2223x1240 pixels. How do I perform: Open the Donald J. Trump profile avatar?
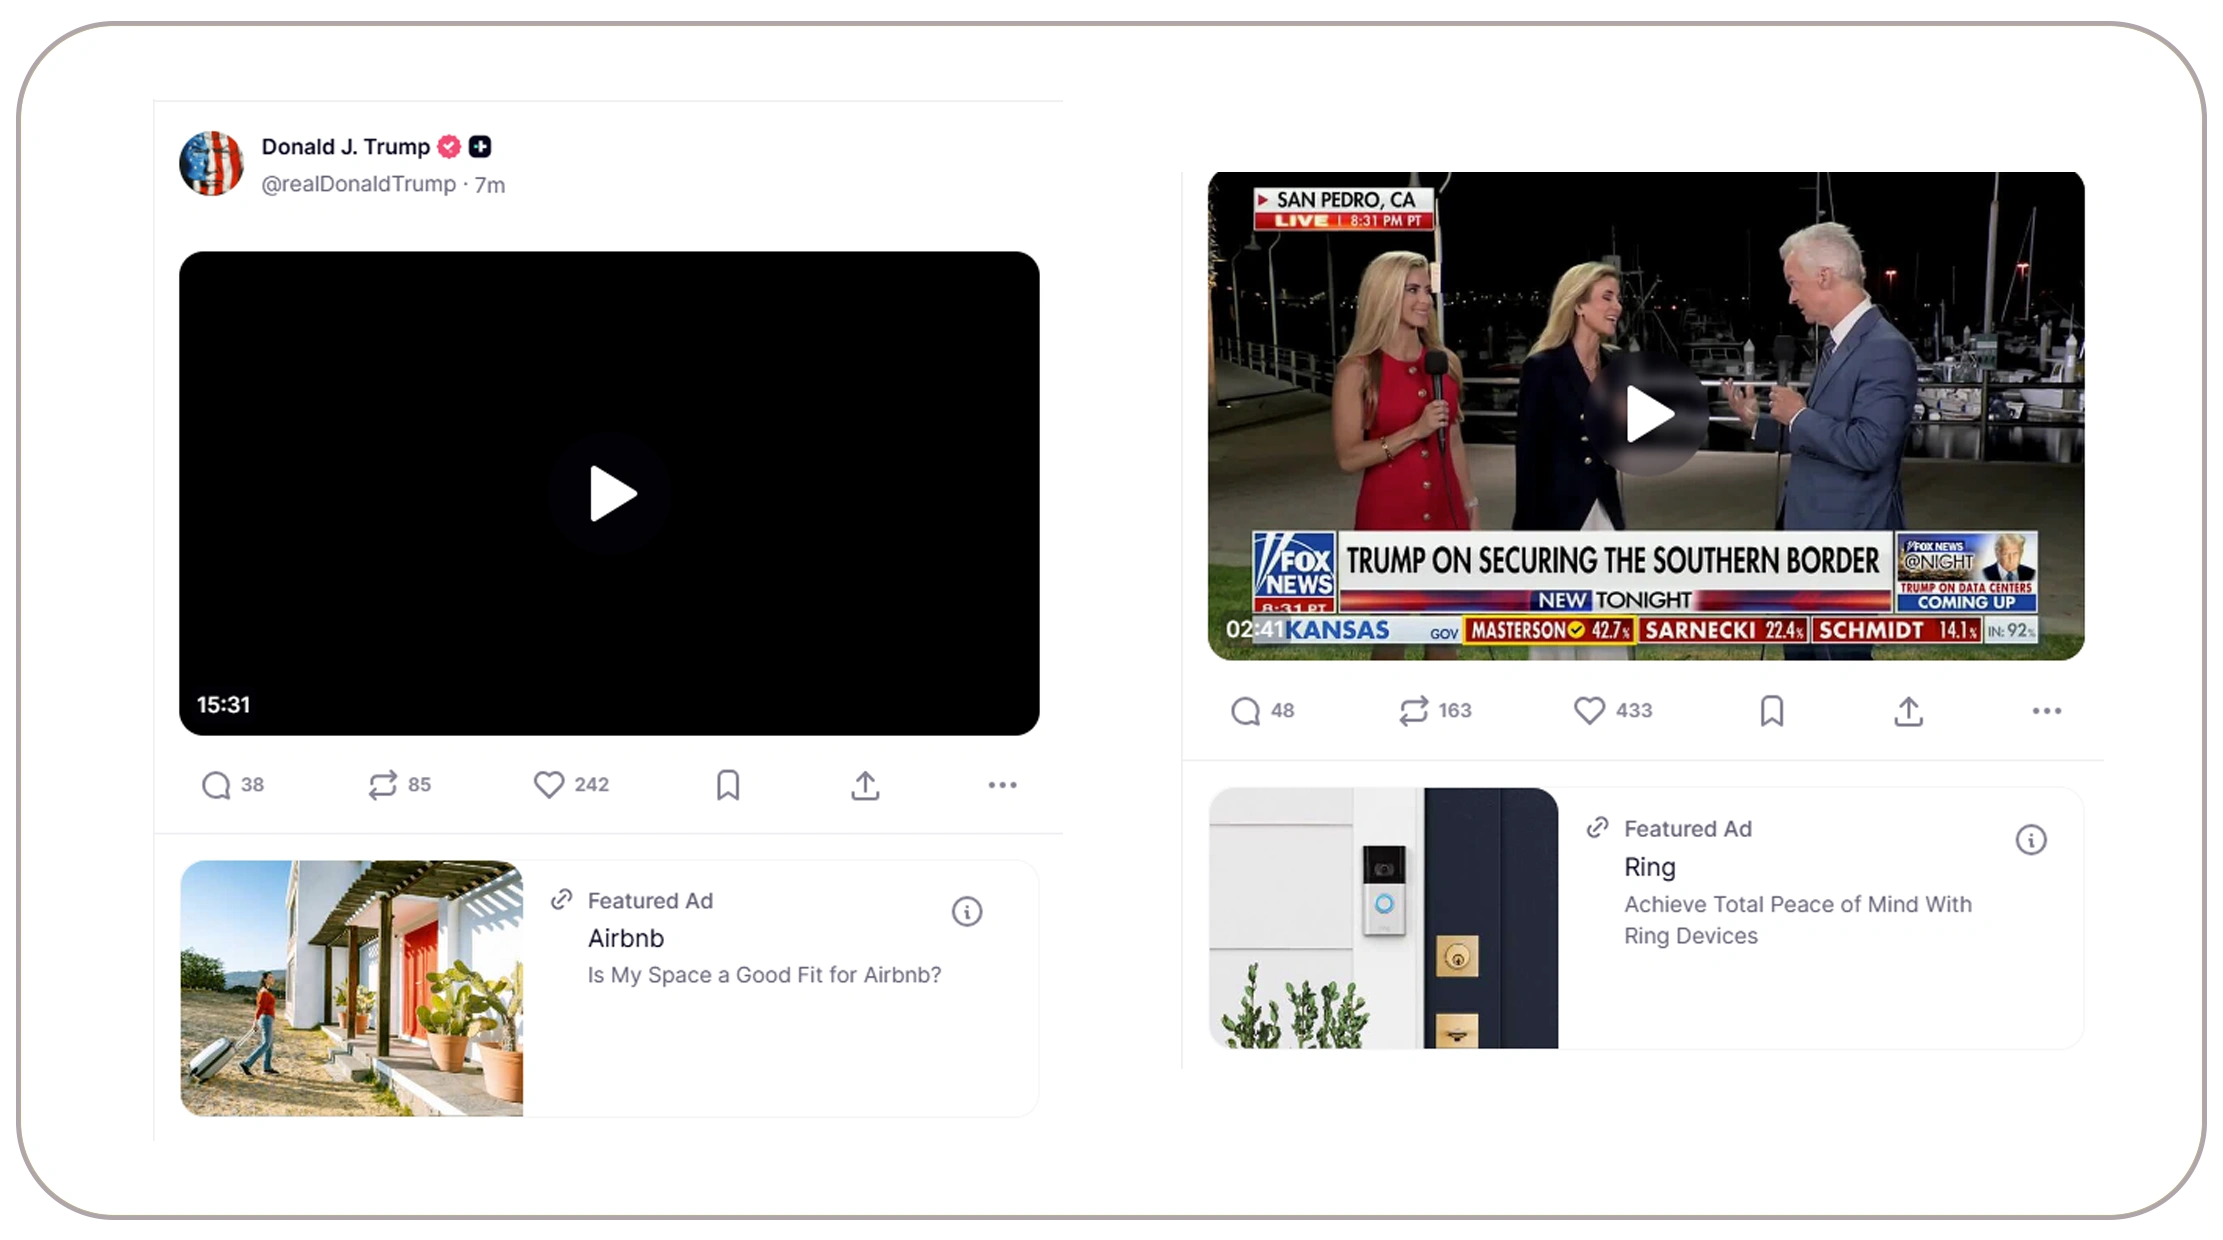tap(211, 164)
